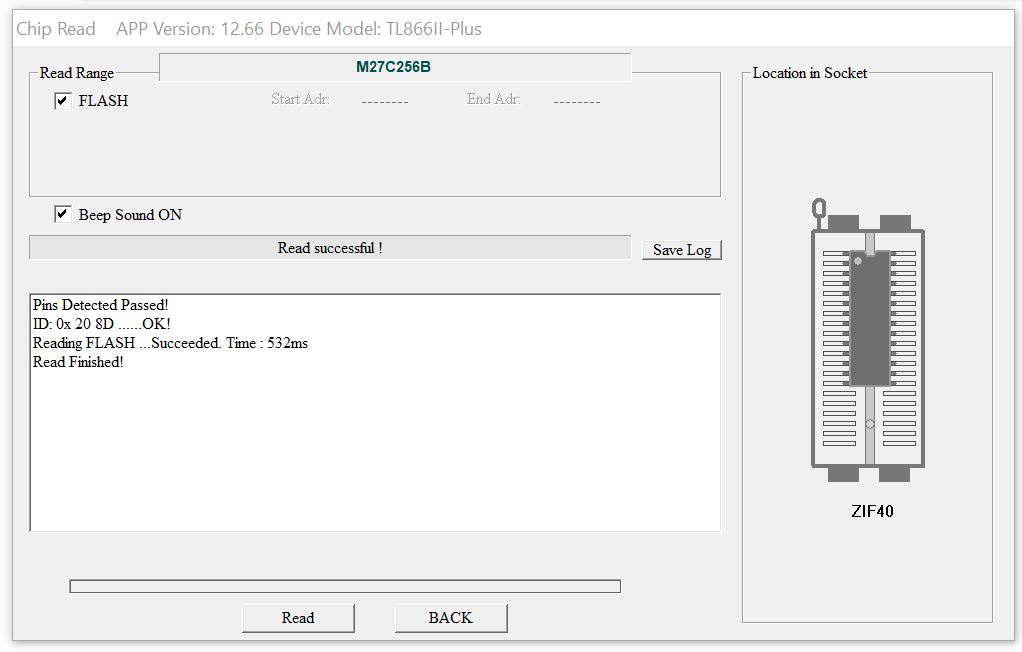Click the read progress bar
This screenshot has height=652, width=1022.
tap(344, 586)
